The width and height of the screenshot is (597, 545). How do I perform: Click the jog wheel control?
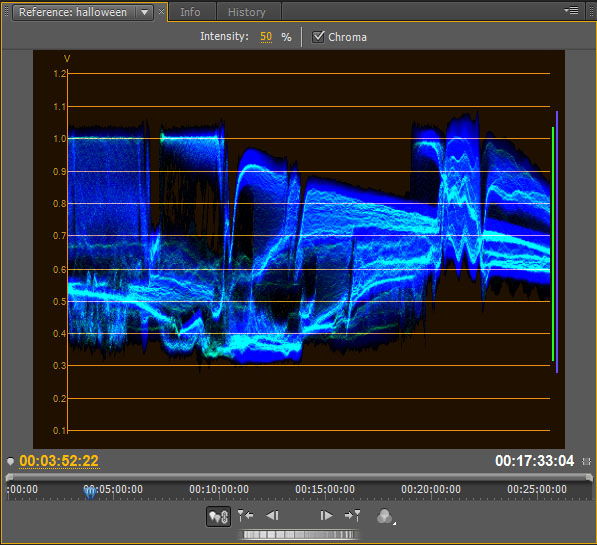pos(299,535)
